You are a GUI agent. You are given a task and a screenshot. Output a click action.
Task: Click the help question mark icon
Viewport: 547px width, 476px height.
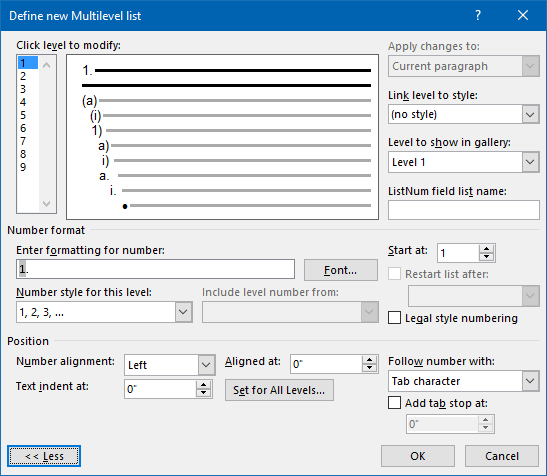[478, 15]
